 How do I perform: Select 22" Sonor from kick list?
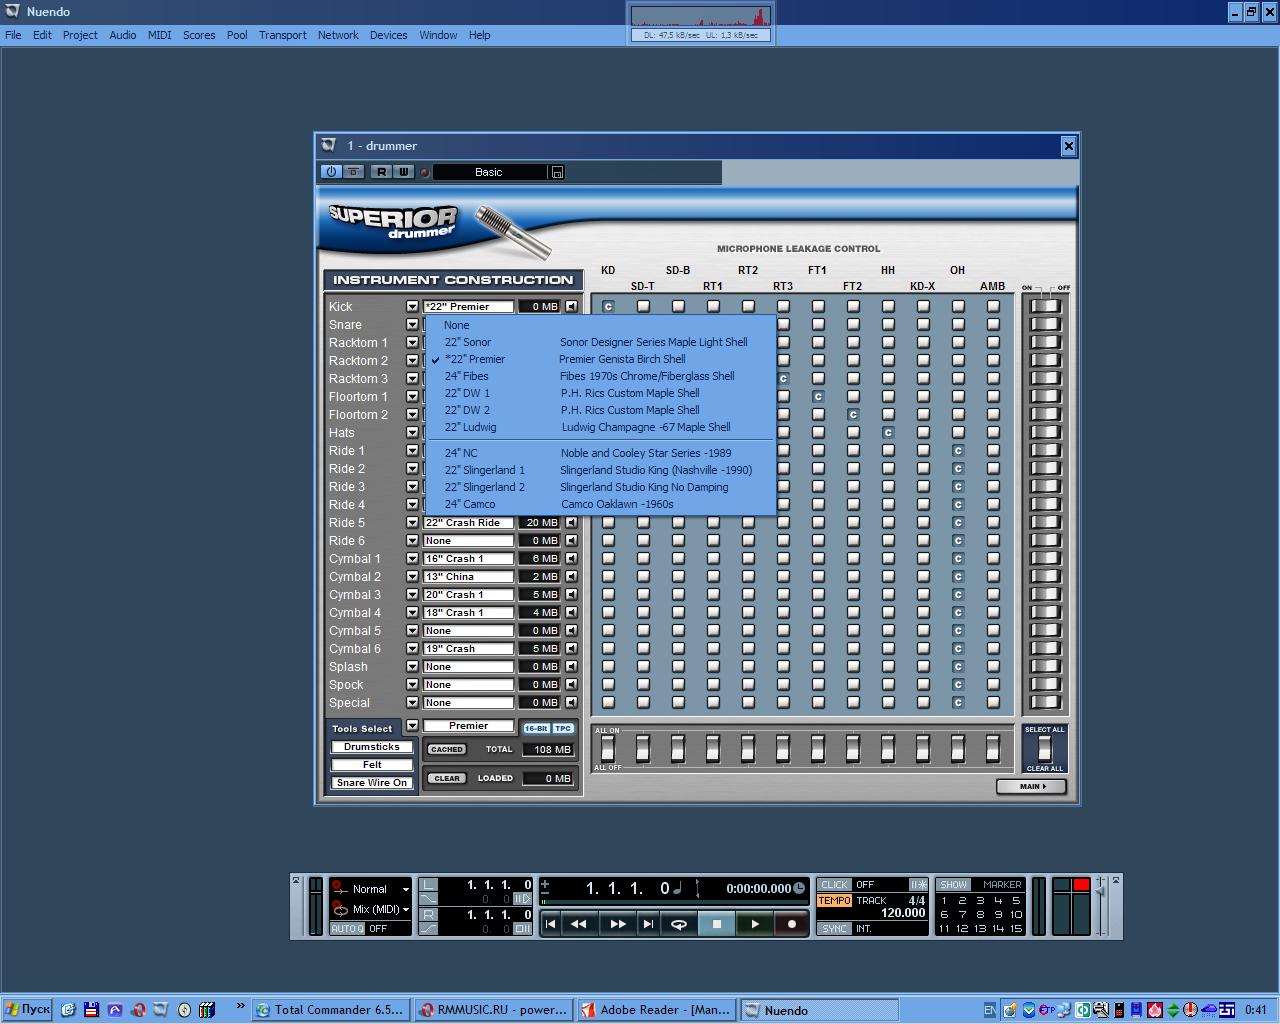600,342
